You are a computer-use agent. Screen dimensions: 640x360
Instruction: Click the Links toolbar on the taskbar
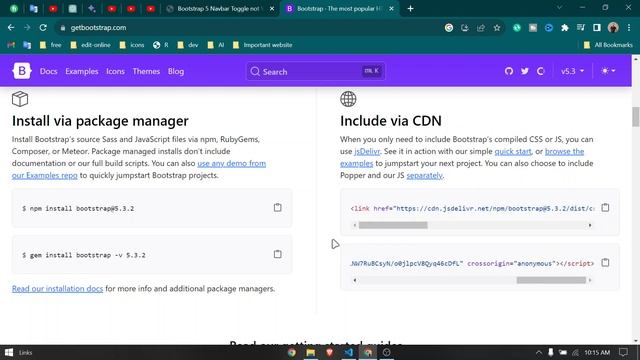tap(25, 353)
